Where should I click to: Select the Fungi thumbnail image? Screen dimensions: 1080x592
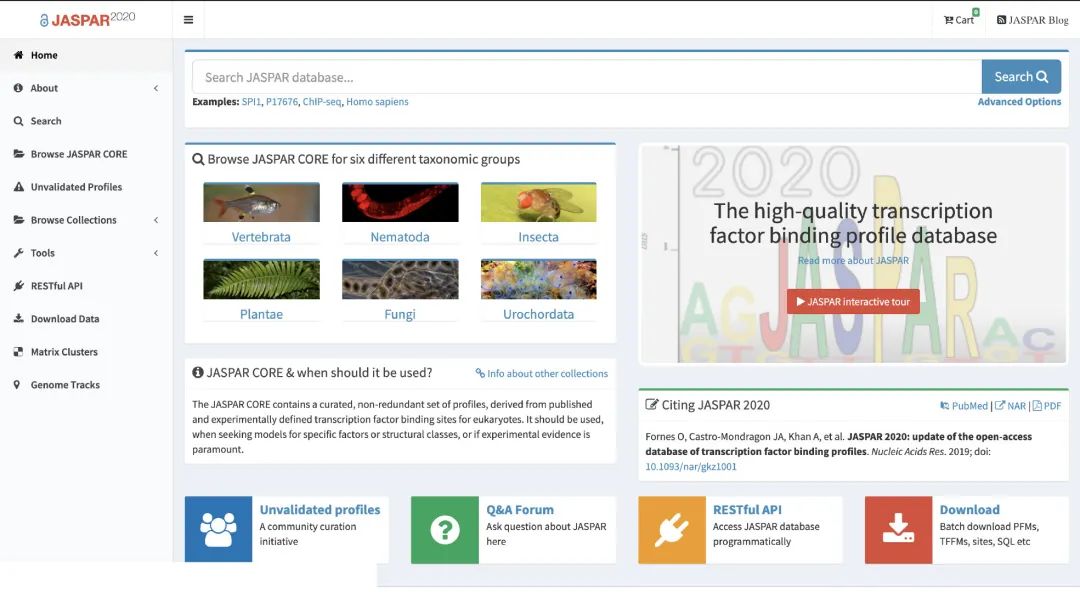point(400,279)
